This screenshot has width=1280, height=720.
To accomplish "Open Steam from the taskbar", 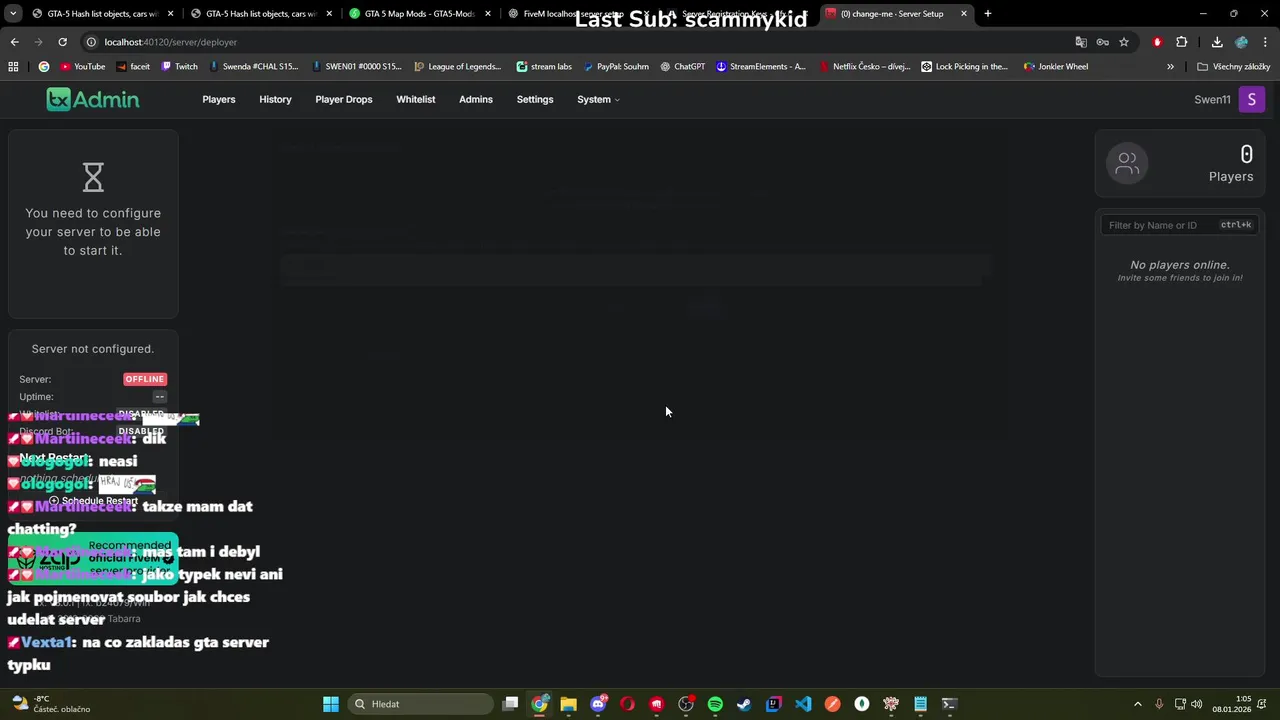I will pyautogui.click(x=744, y=704).
